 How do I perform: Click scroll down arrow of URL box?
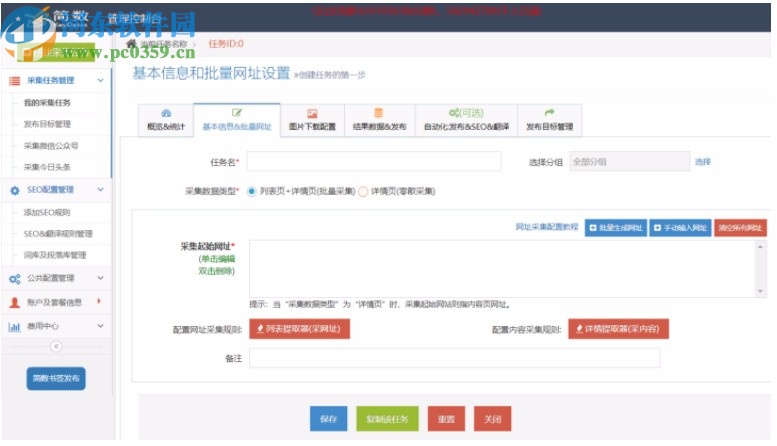760,291
